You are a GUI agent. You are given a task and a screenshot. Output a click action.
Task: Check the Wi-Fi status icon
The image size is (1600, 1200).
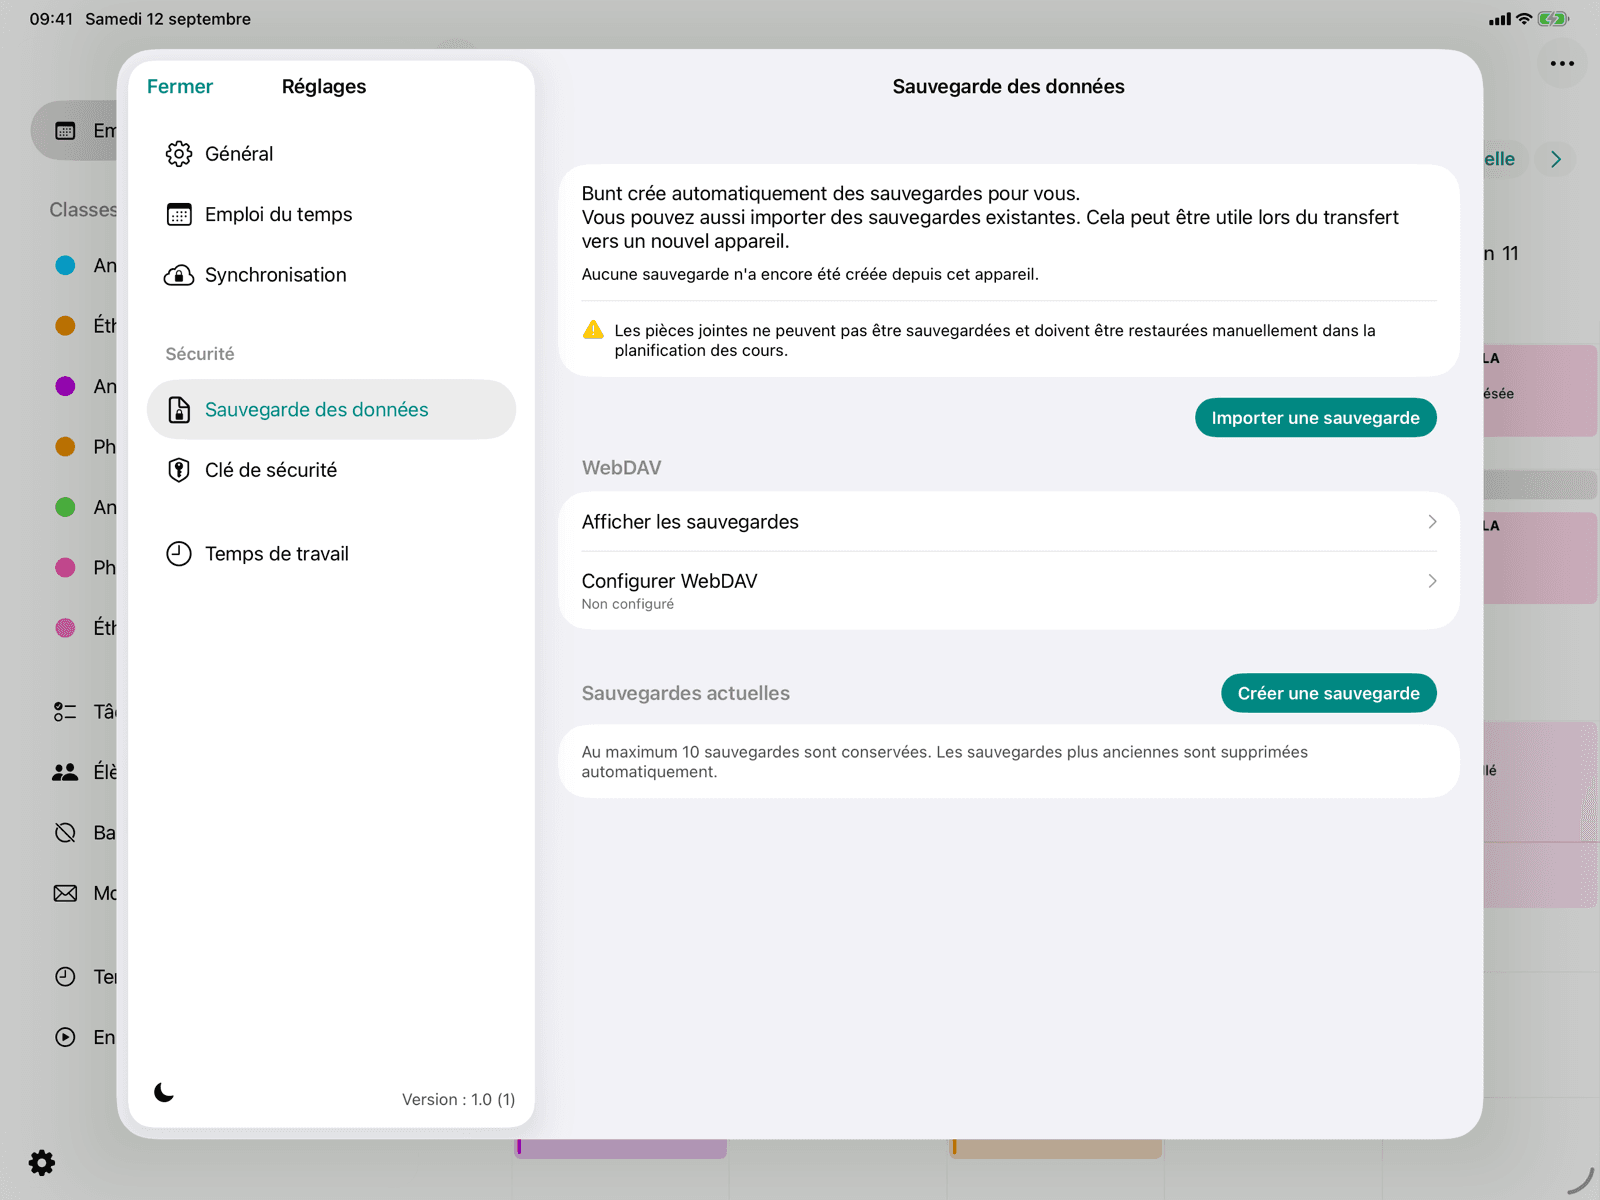click(1524, 19)
